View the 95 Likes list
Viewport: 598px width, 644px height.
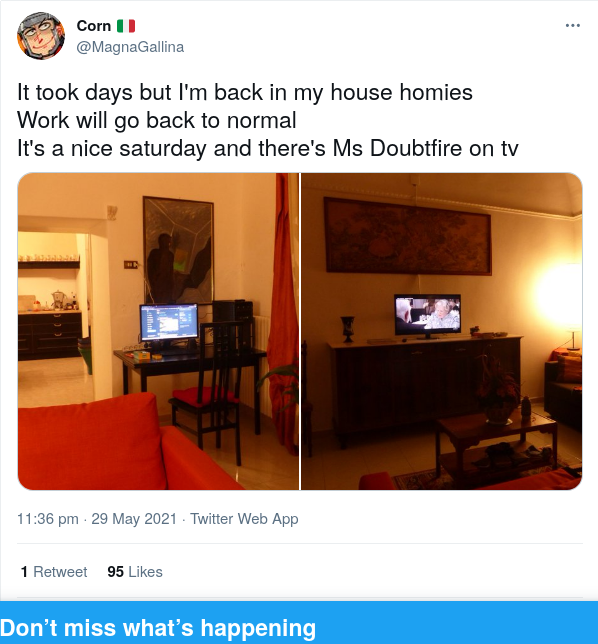tap(135, 572)
